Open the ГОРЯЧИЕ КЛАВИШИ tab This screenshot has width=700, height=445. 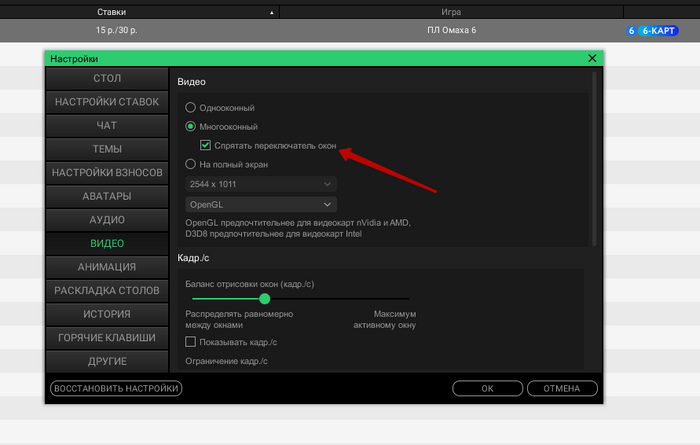pyautogui.click(x=107, y=338)
